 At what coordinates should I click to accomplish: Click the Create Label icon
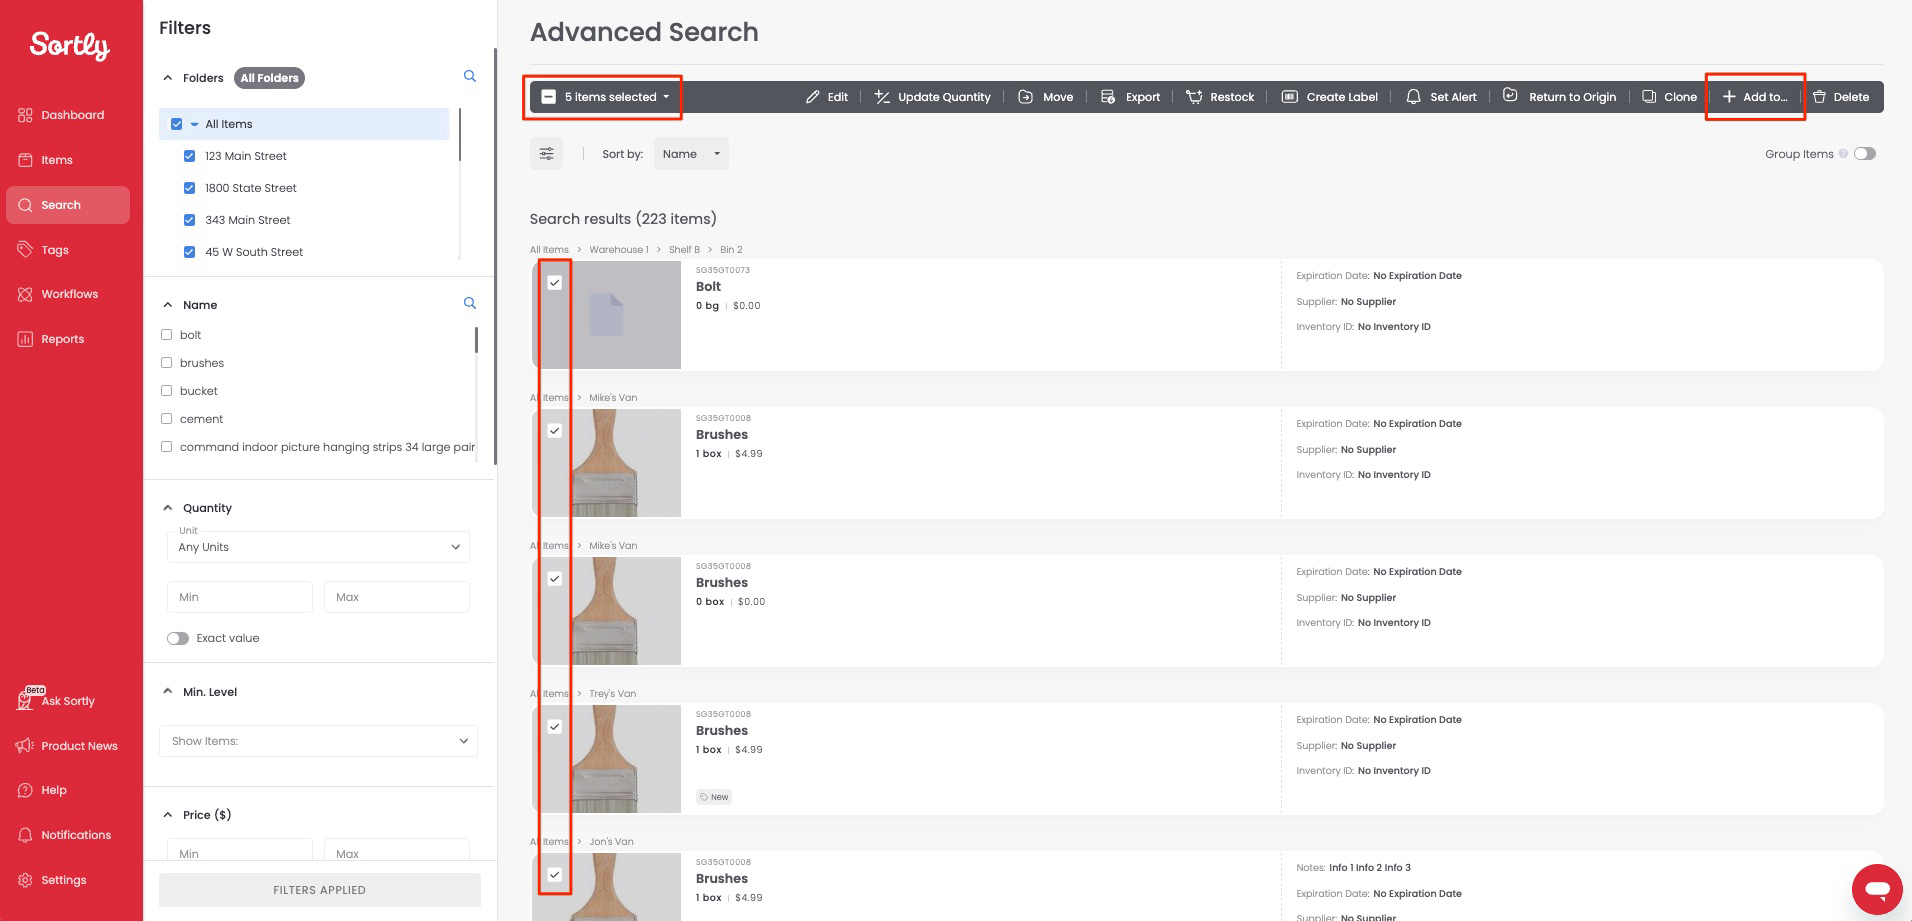coord(1290,97)
